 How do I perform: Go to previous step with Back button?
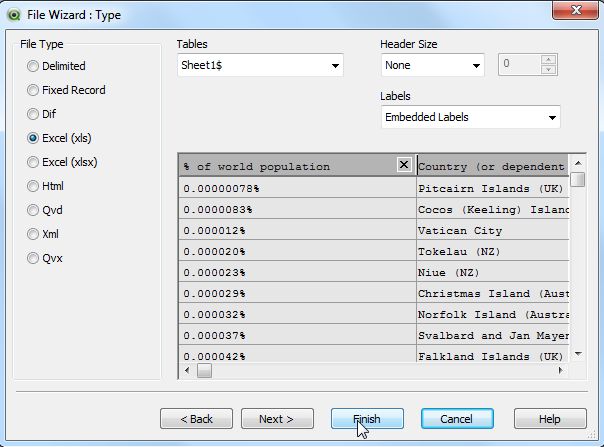pyautogui.click(x=196, y=418)
